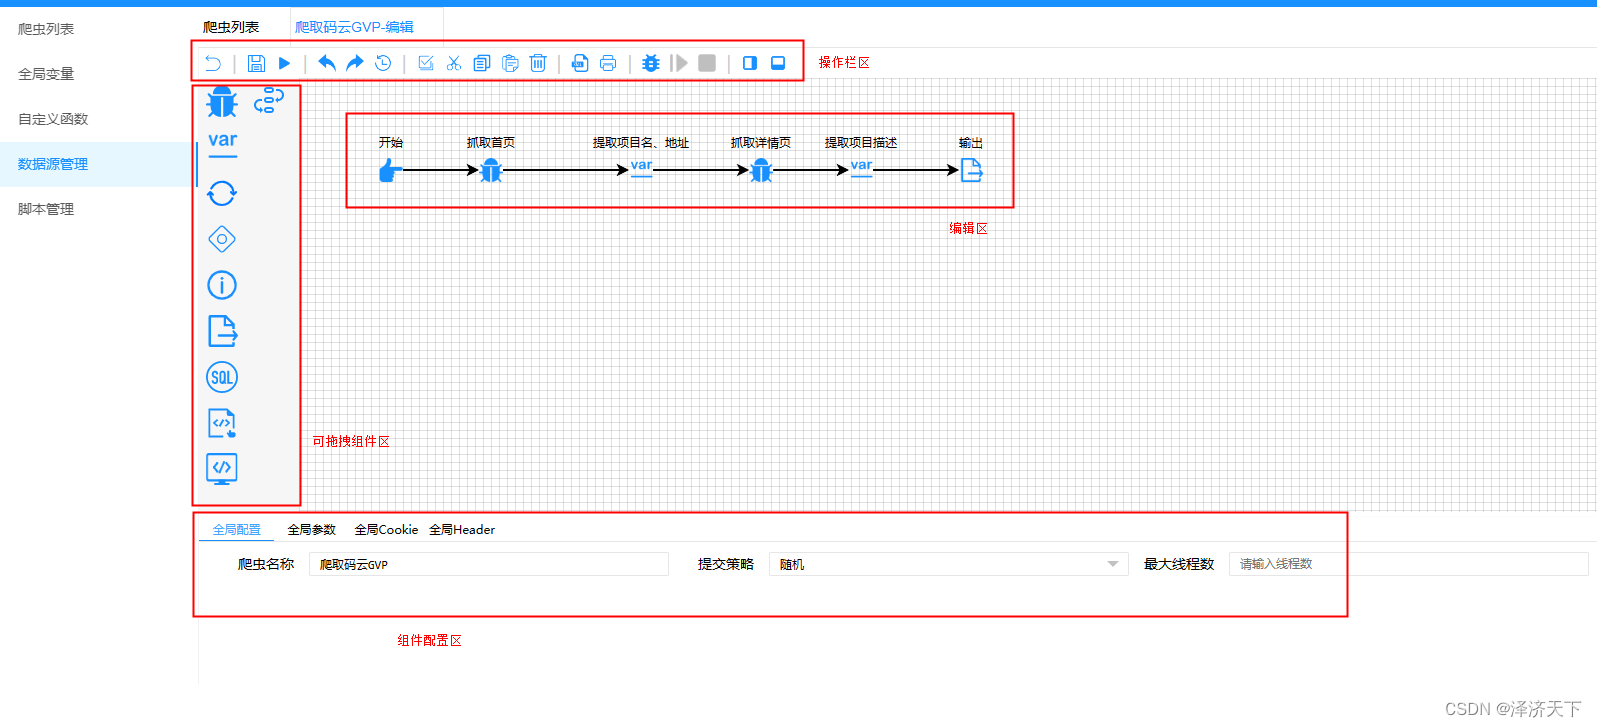The height and width of the screenshot is (727, 1597).
Task: Start debugging with the toolbar bug icon
Action: coord(651,63)
